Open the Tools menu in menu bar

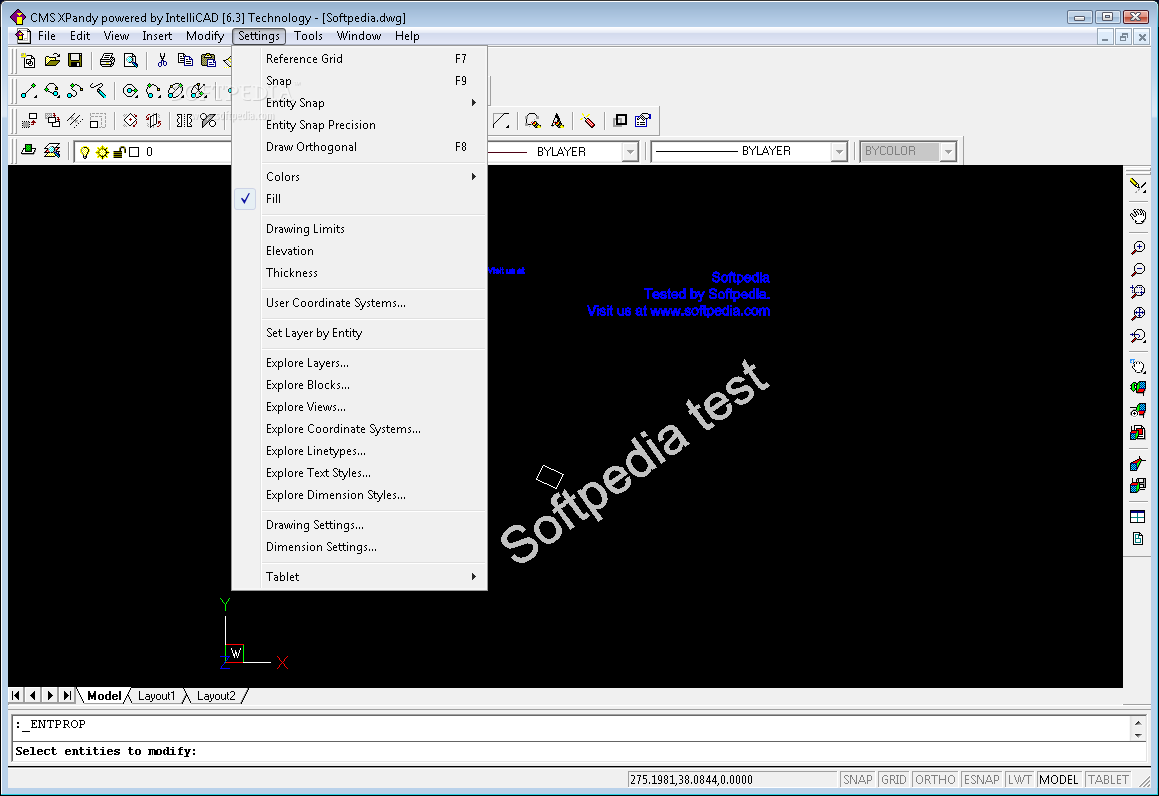[308, 35]
